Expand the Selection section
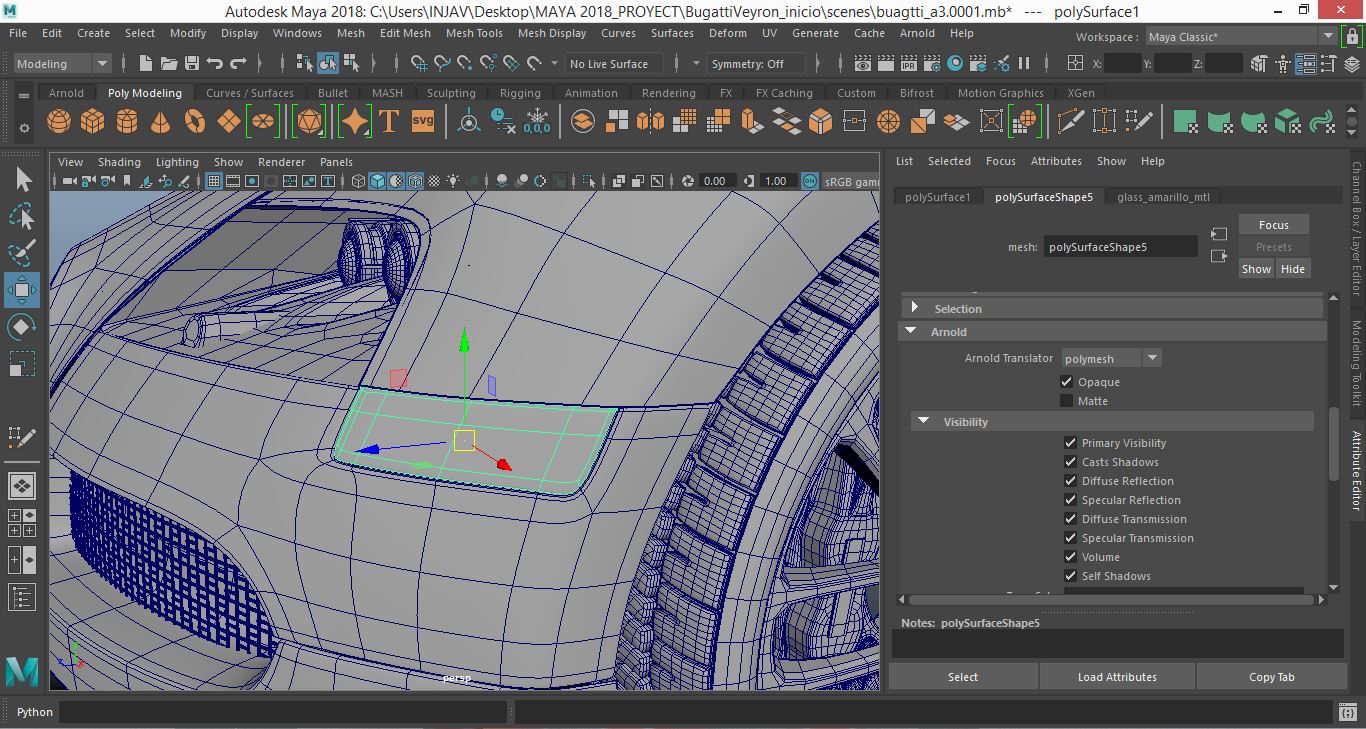1366x729 pixels. (x=914, y=308)
